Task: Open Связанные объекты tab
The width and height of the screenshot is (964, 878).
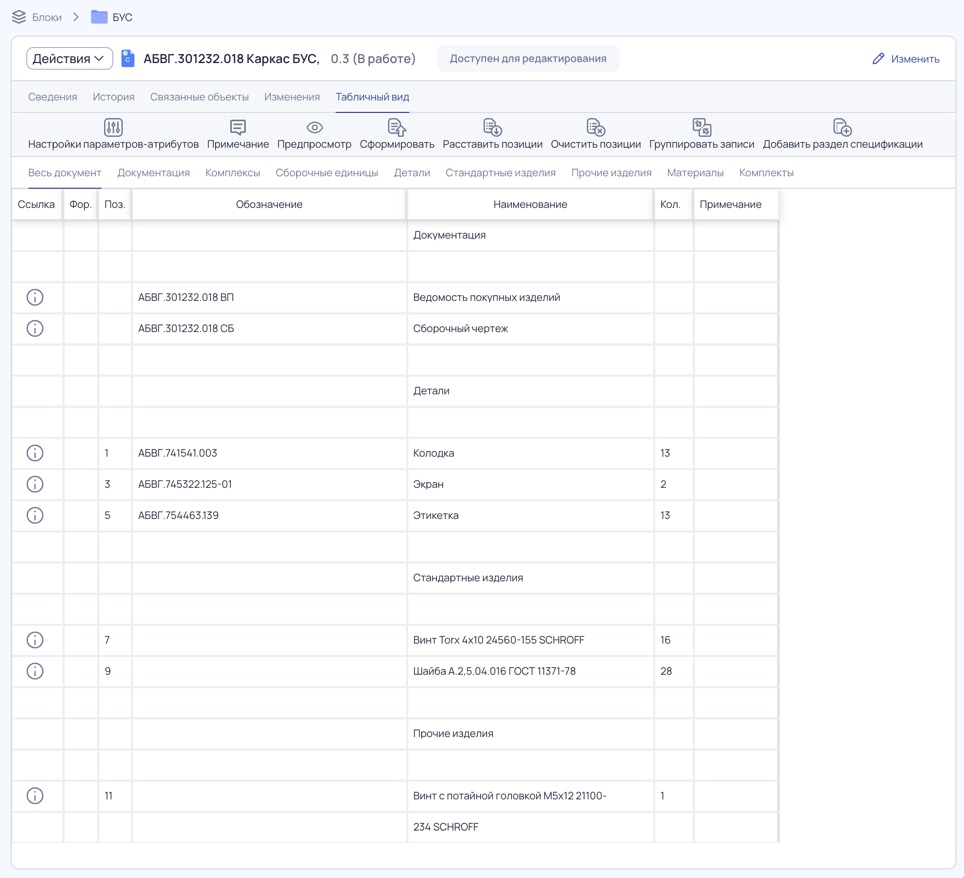Action: click(199, 97)
